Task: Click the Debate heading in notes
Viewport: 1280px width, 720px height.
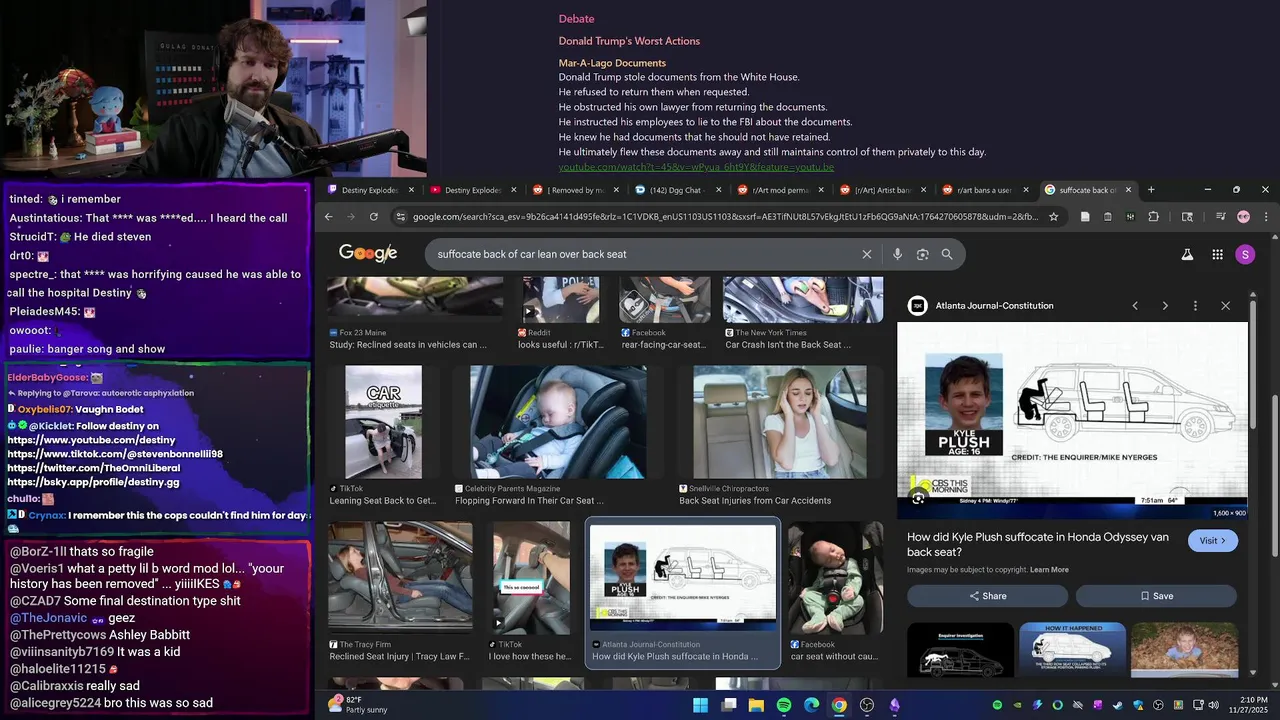Action: coord(576,19)
